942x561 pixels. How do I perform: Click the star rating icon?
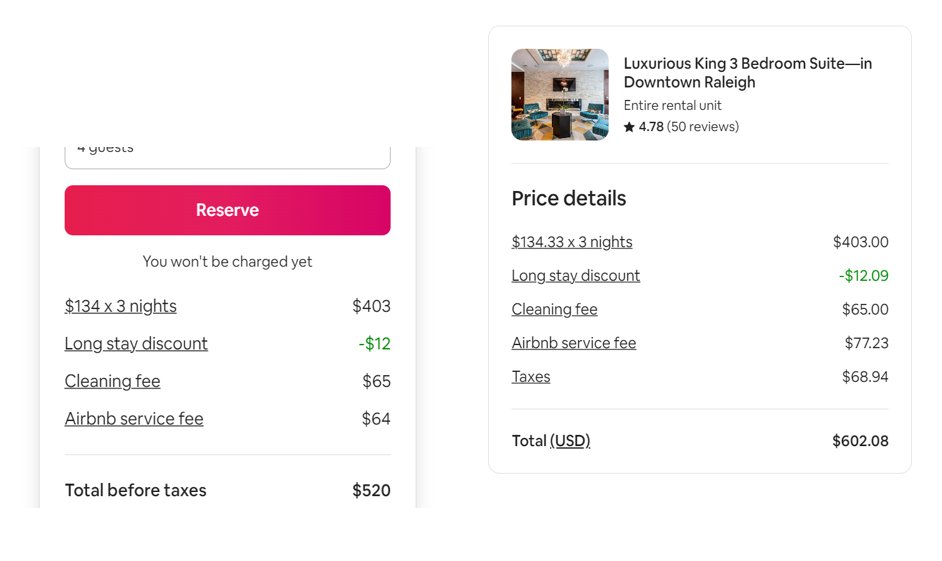click(x=629, y=127)
